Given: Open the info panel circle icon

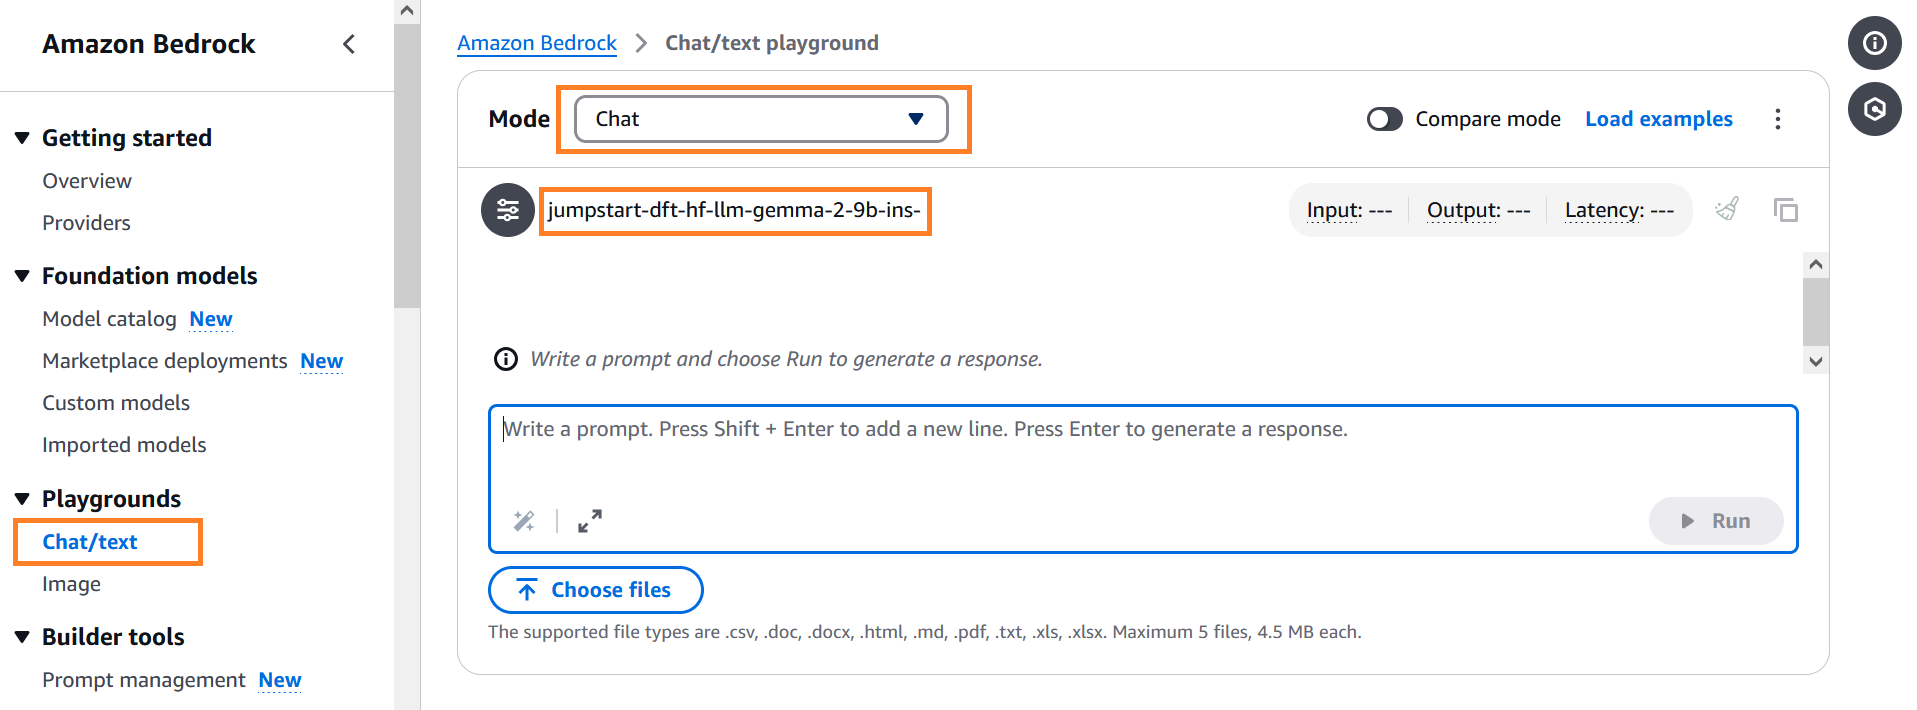Looking at the screenshot, I should (1875, 43).
